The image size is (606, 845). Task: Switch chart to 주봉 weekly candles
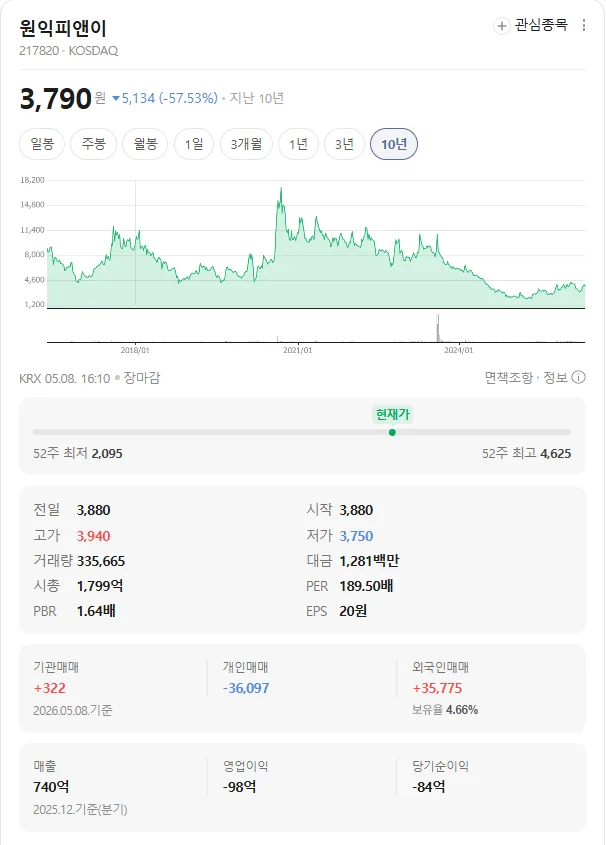pos(93,144)
